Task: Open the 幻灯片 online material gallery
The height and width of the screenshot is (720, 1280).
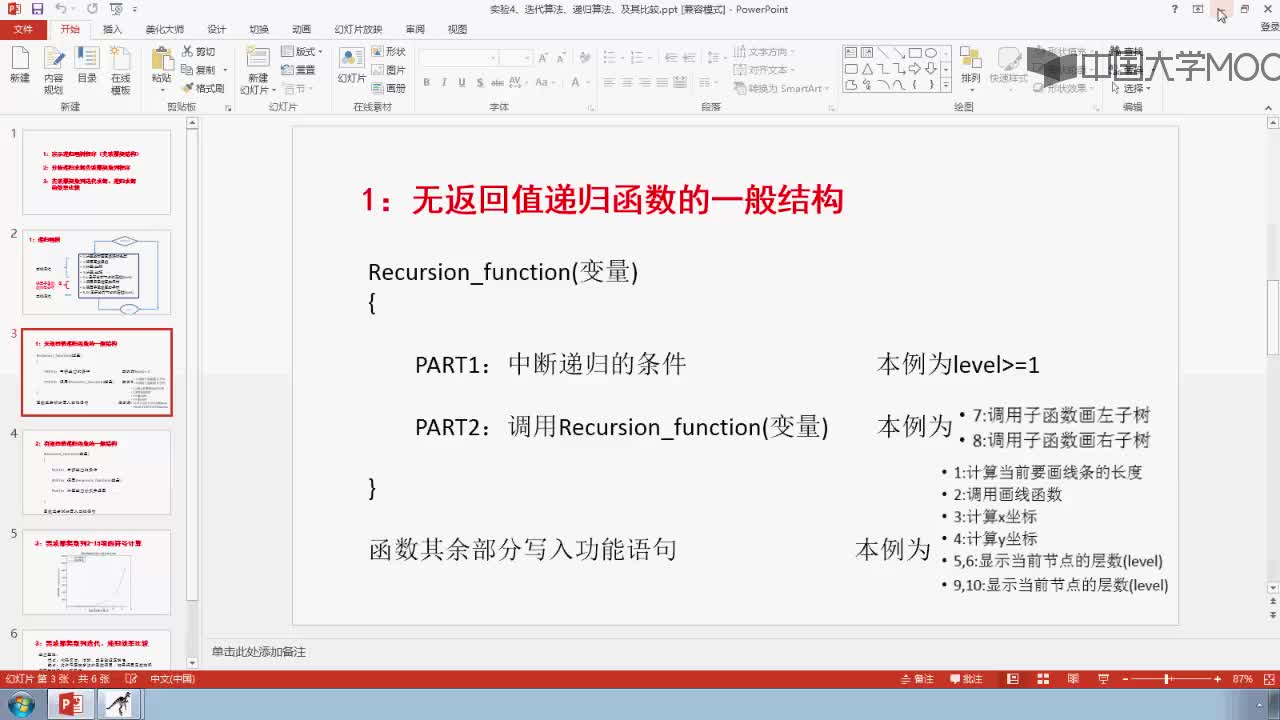Action: tap(352, 66)
